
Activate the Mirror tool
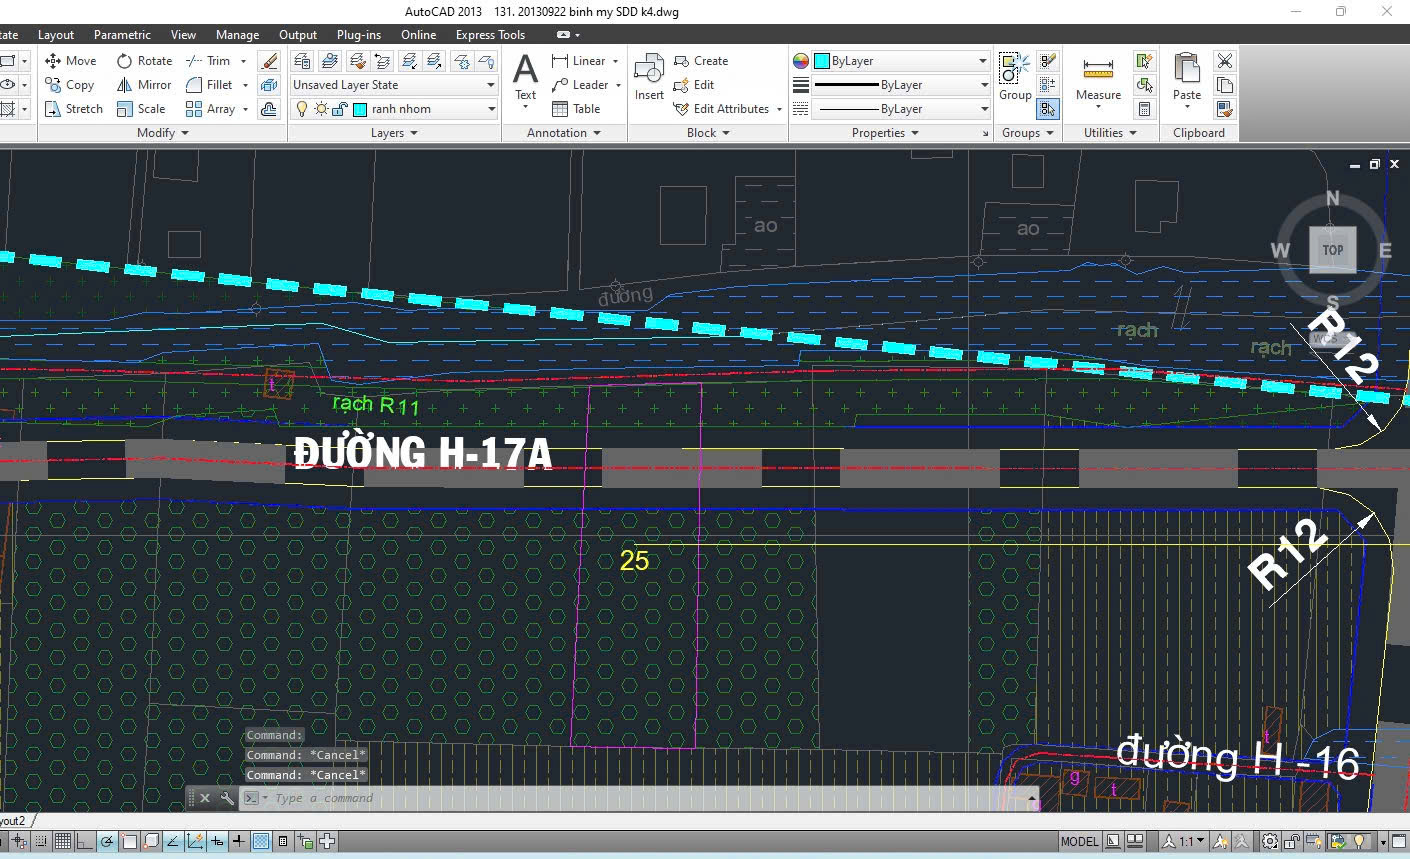coord(144,85)
